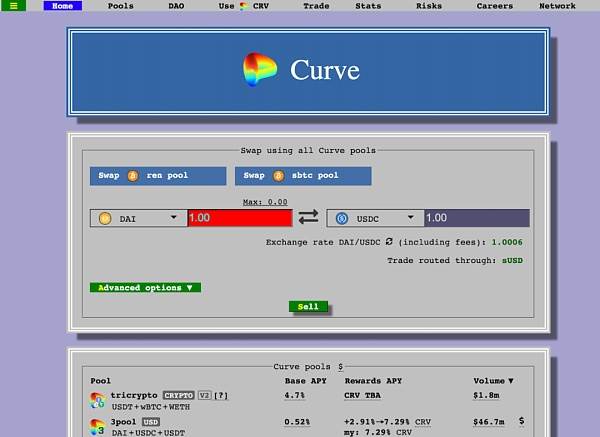Open the tricrypto pool link
This screenshot has height=437, width=600.
[134, 395]
